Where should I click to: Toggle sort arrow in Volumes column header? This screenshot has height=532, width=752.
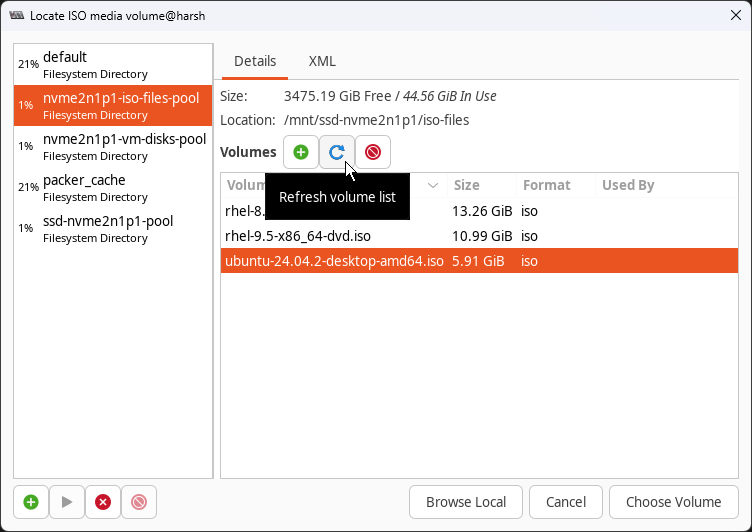pyautogui.click(x=433, y=185)
